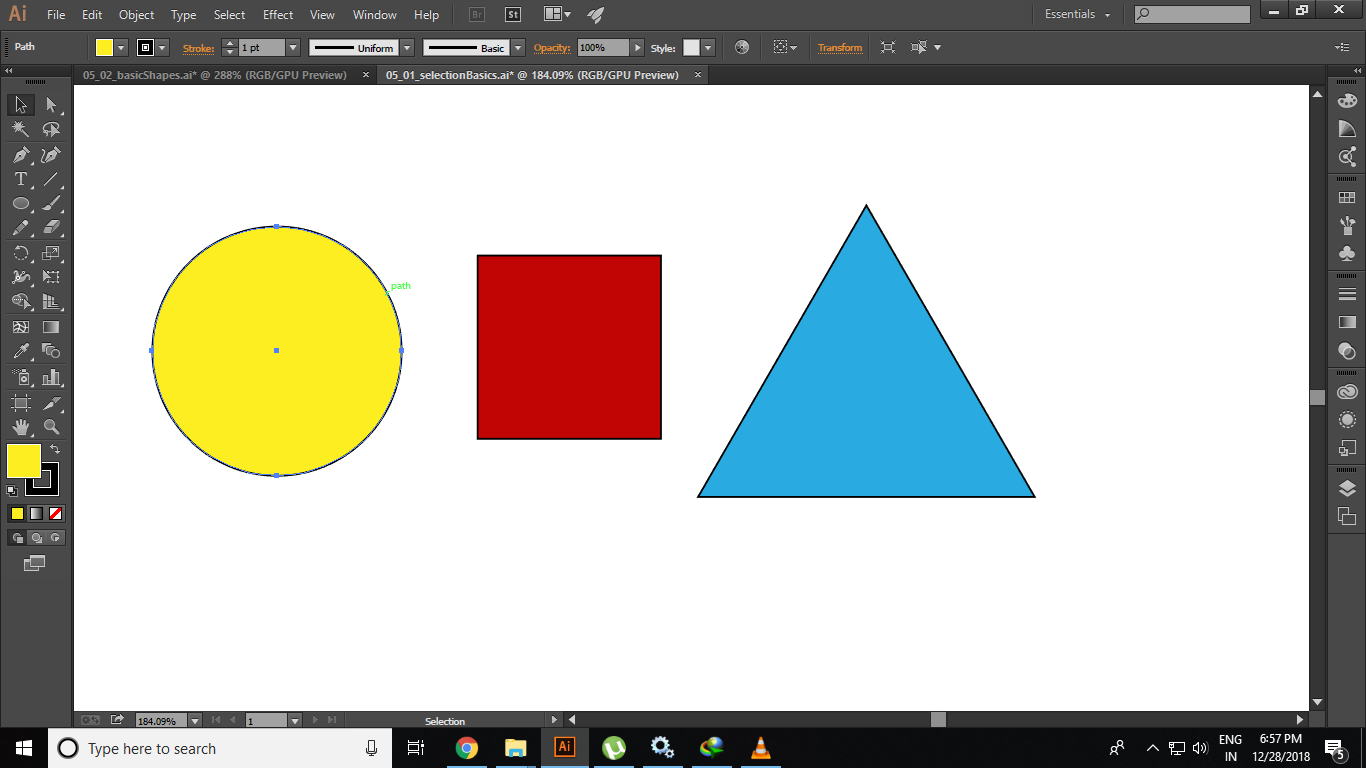Click Recolor Artwork icon in control bar

coord(742,47)
